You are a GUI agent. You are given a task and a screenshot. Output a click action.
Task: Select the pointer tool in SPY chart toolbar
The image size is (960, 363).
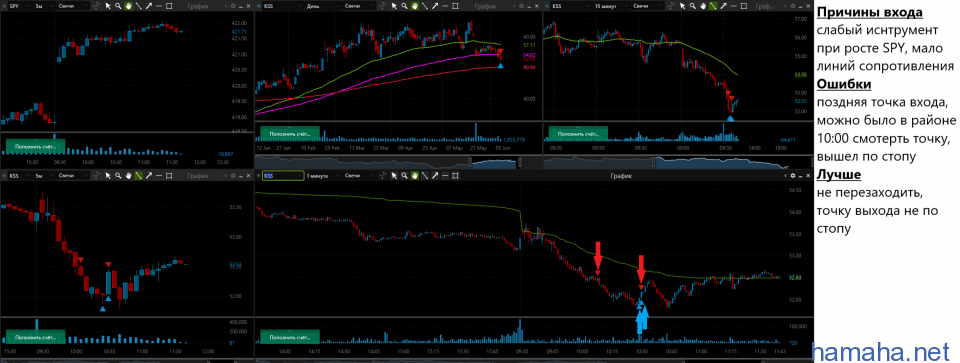click(x=108, y=6)
